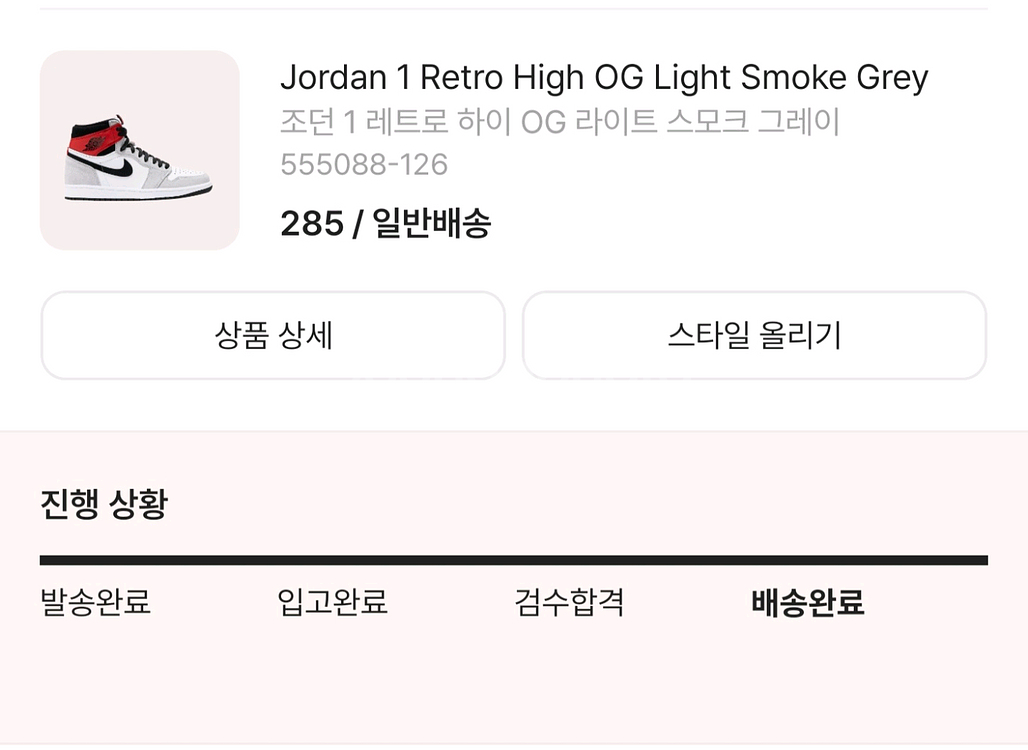
Task: Select the 검수합격 progress step
Action: pos(569,603)
